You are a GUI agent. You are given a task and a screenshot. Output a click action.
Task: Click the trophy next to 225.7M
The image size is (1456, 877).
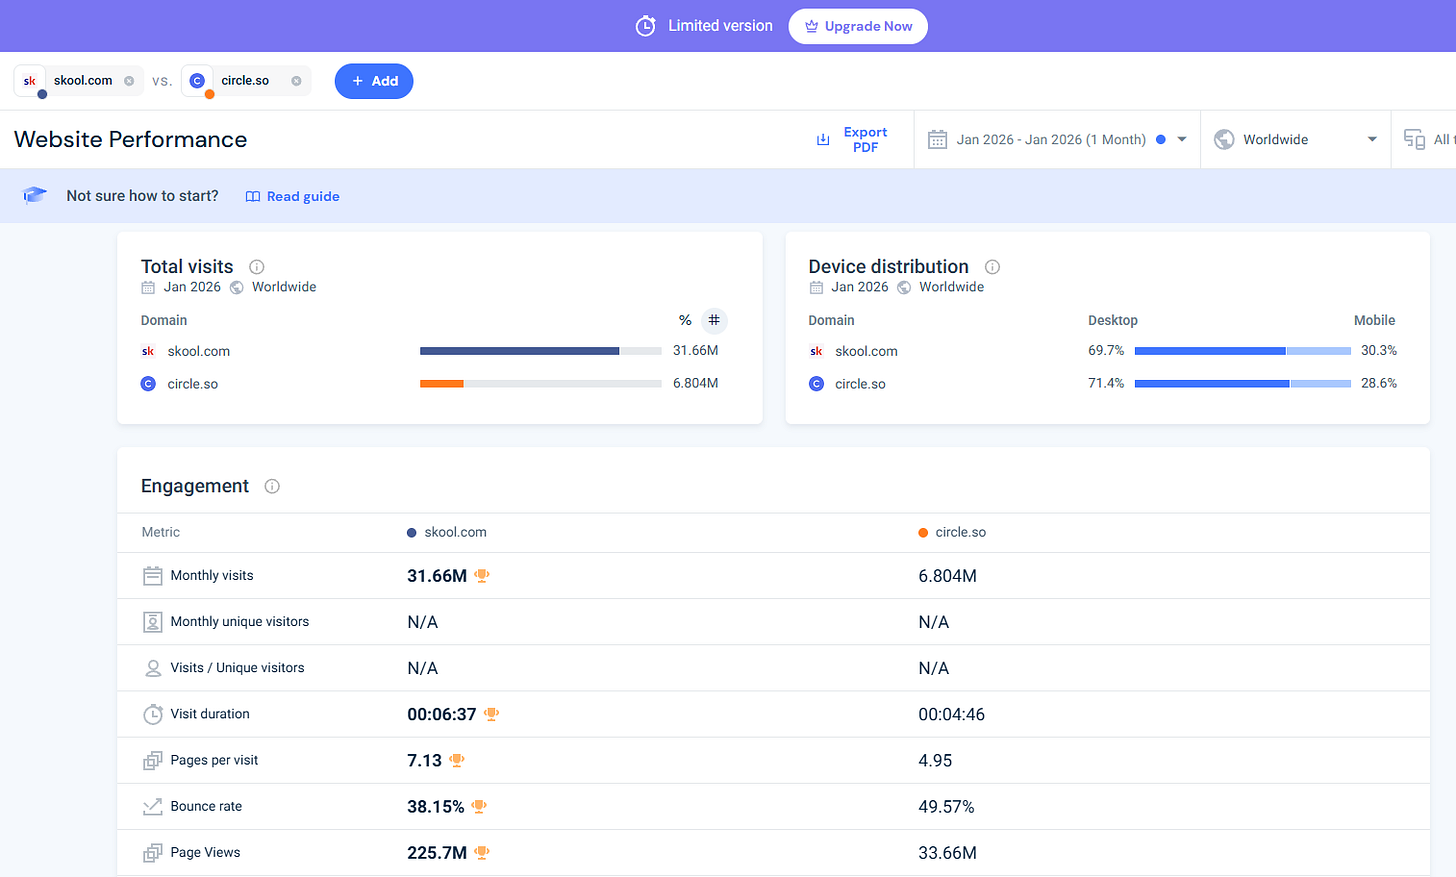pos(482,852)
